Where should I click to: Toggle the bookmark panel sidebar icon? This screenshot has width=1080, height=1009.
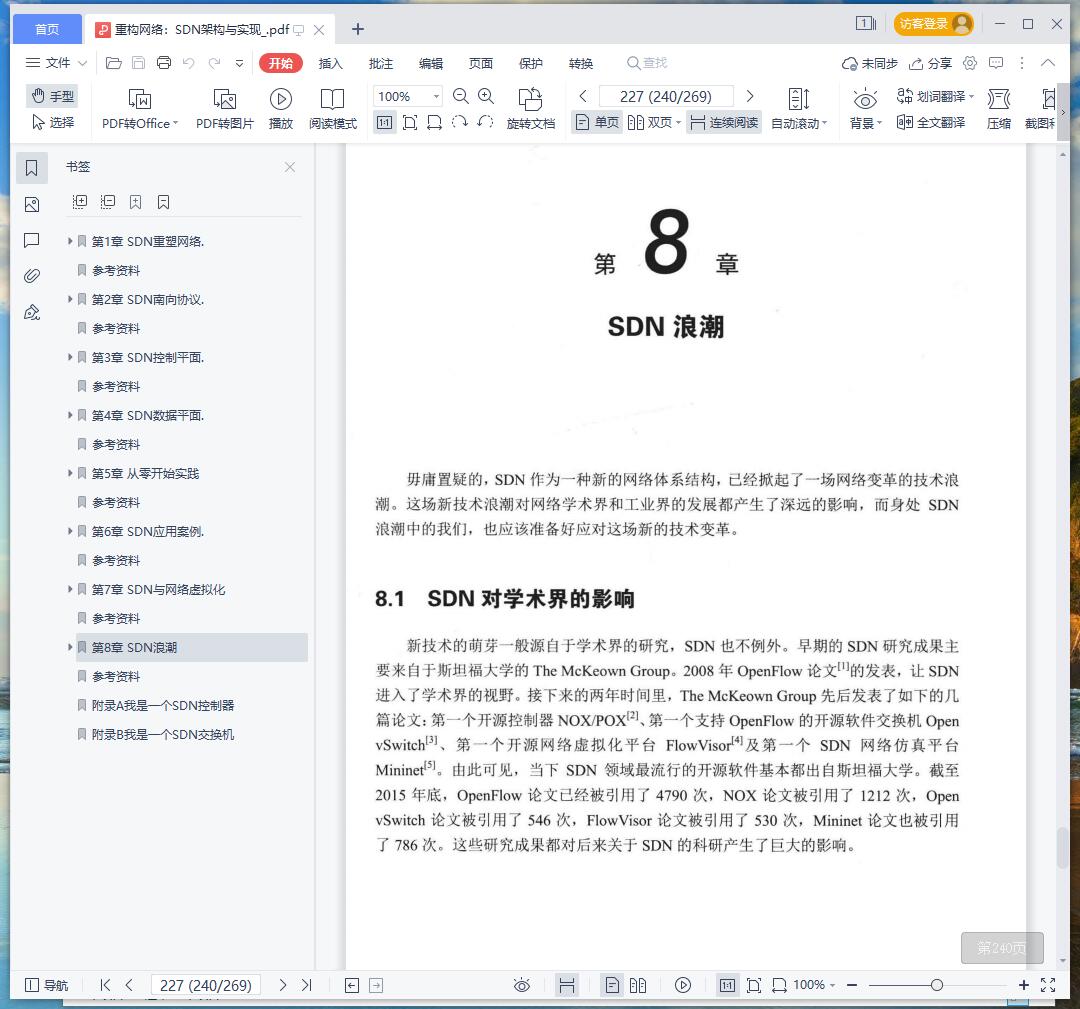(x=32, y=168)
